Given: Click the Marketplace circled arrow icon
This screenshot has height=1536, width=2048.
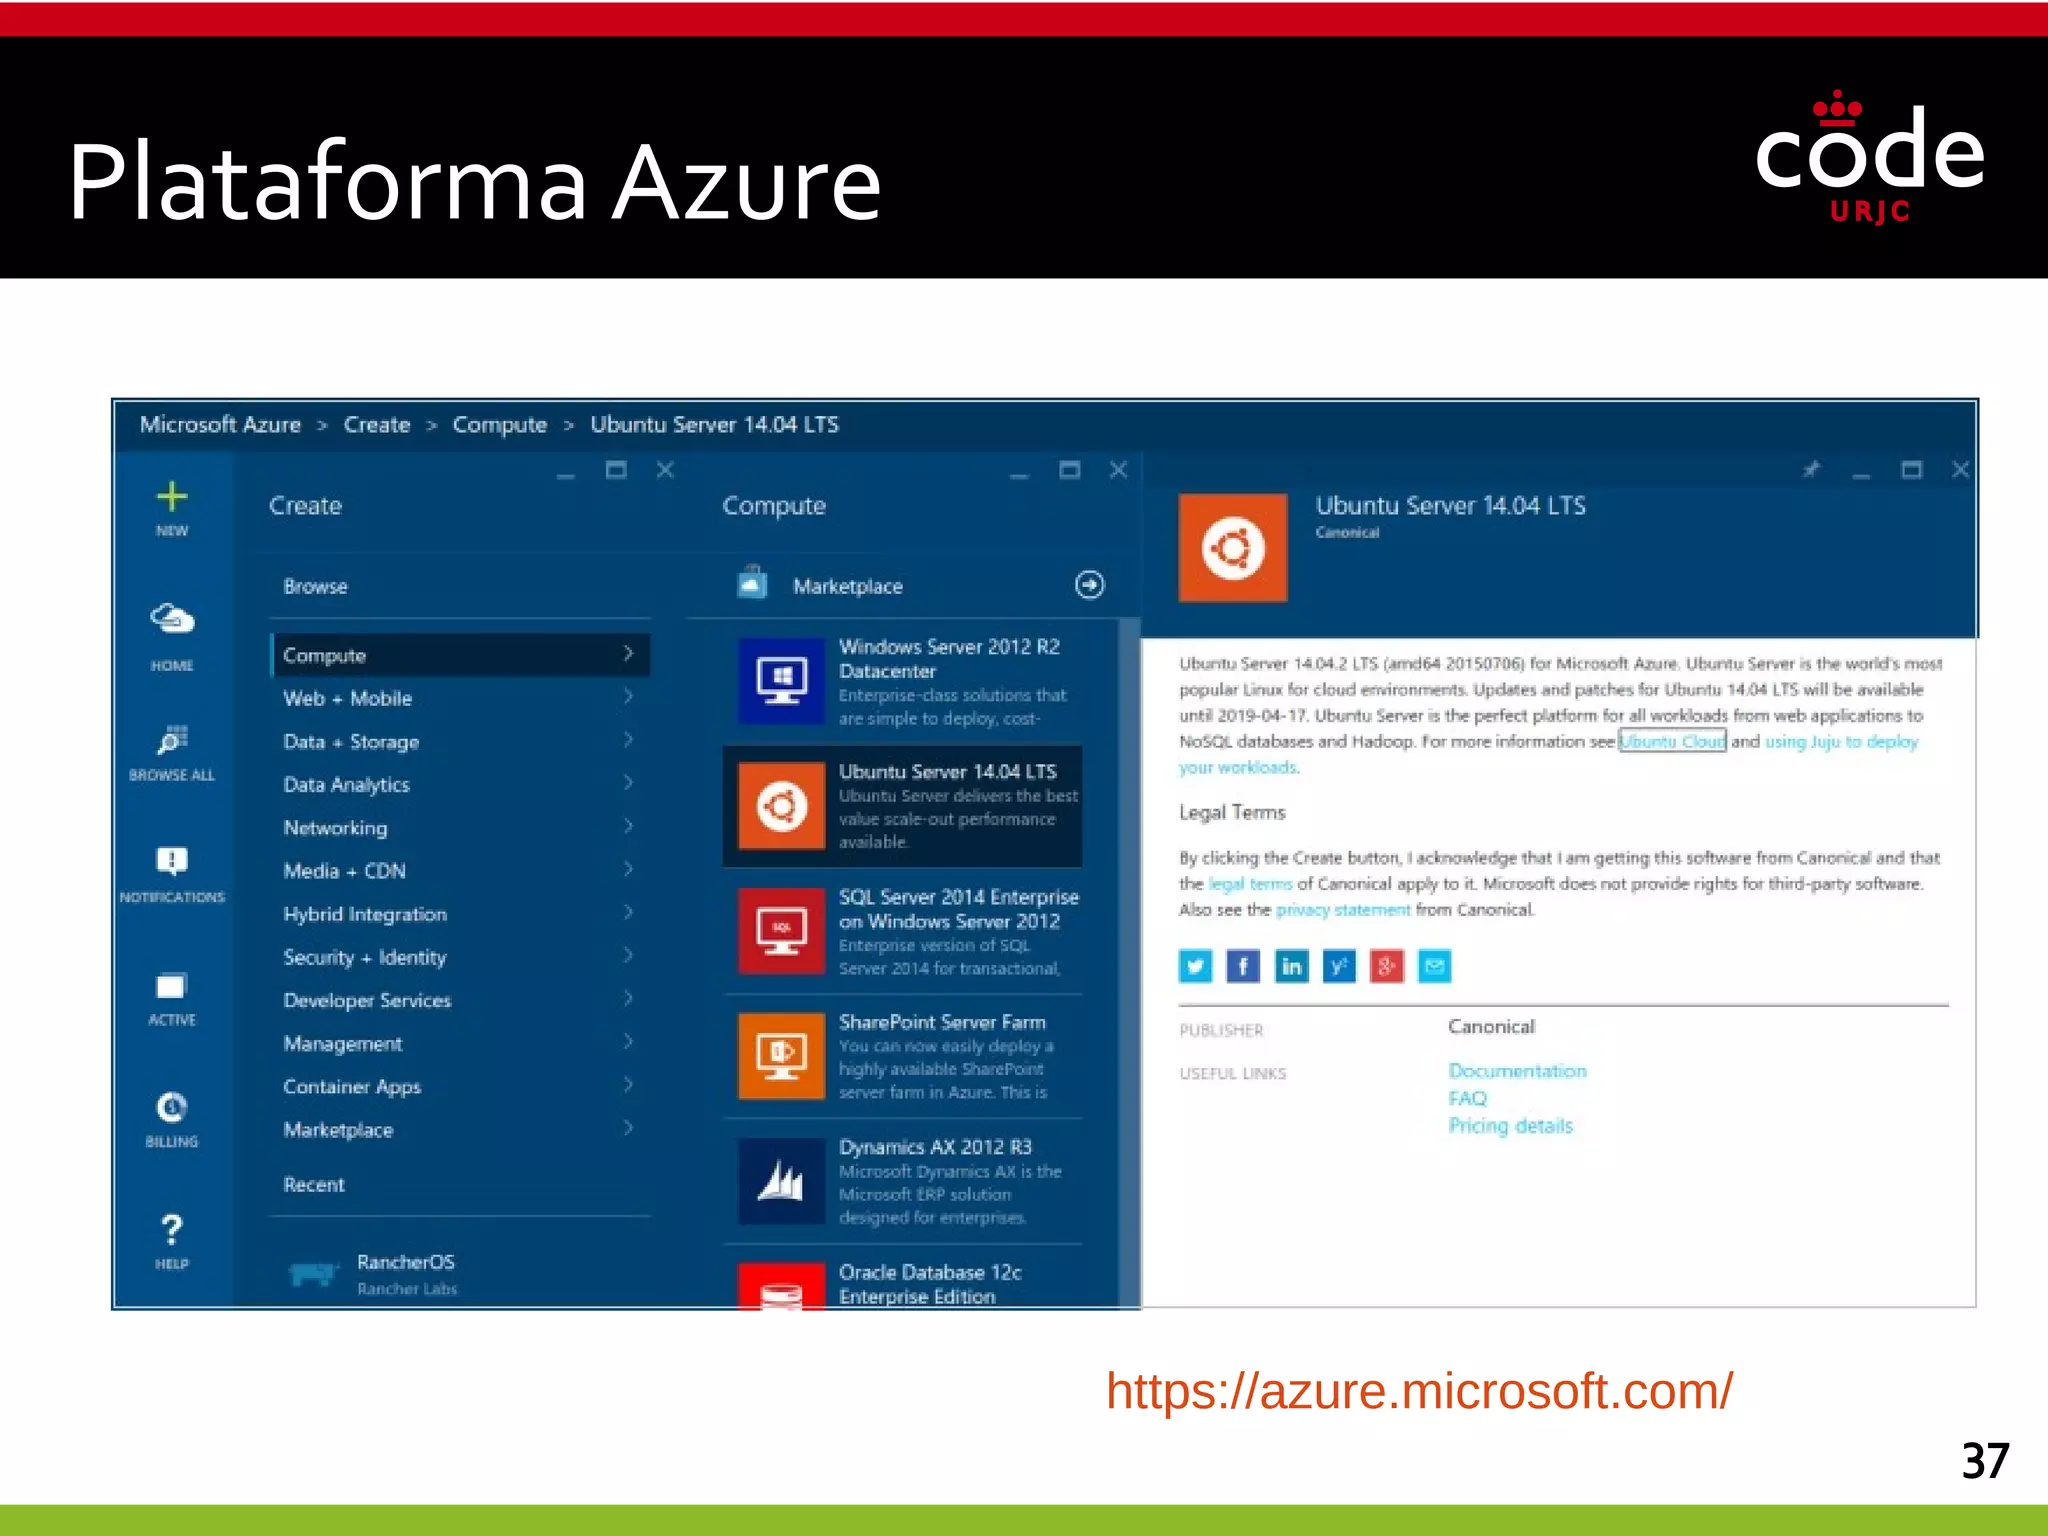Looking at the screenshot, I should 1090,585.
